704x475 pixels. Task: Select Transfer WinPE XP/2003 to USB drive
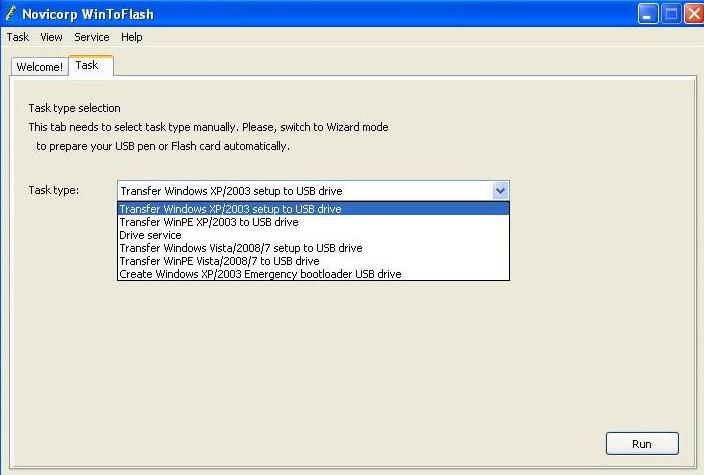(x=313, y=222)
